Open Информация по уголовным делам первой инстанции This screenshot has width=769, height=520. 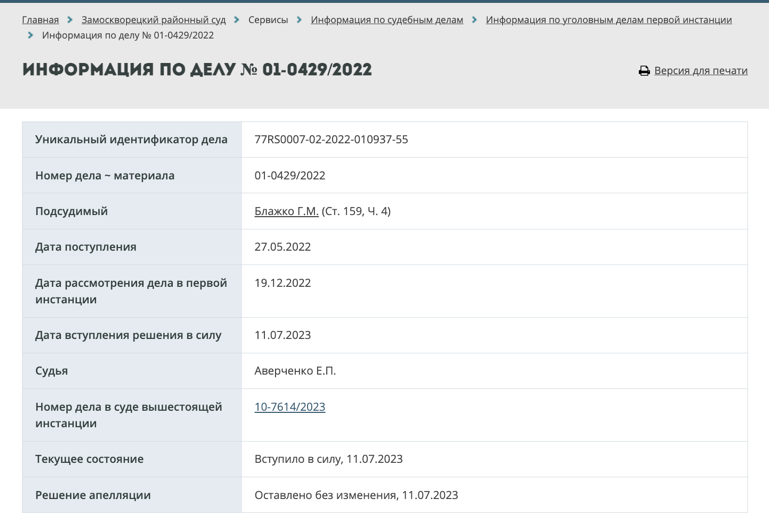tap(609, 20)
